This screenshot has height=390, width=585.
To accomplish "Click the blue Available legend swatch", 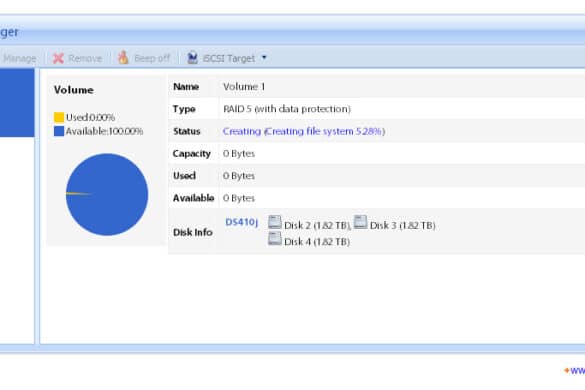I will 59,131.
